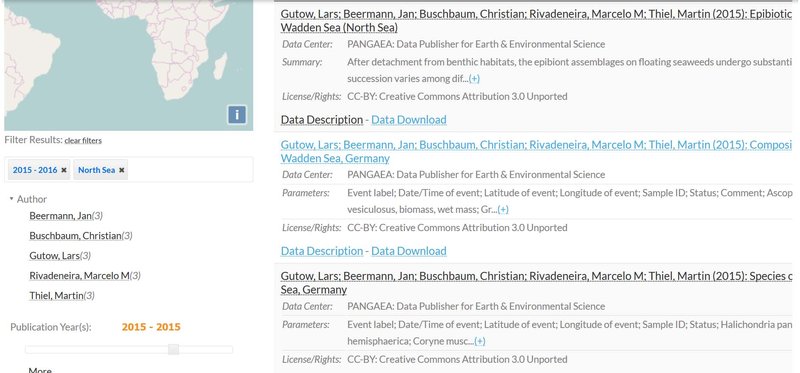Click the clear filters link
The height and width of the screenshot is (373, 800).
pyautogui.click(x=83, y=140)
